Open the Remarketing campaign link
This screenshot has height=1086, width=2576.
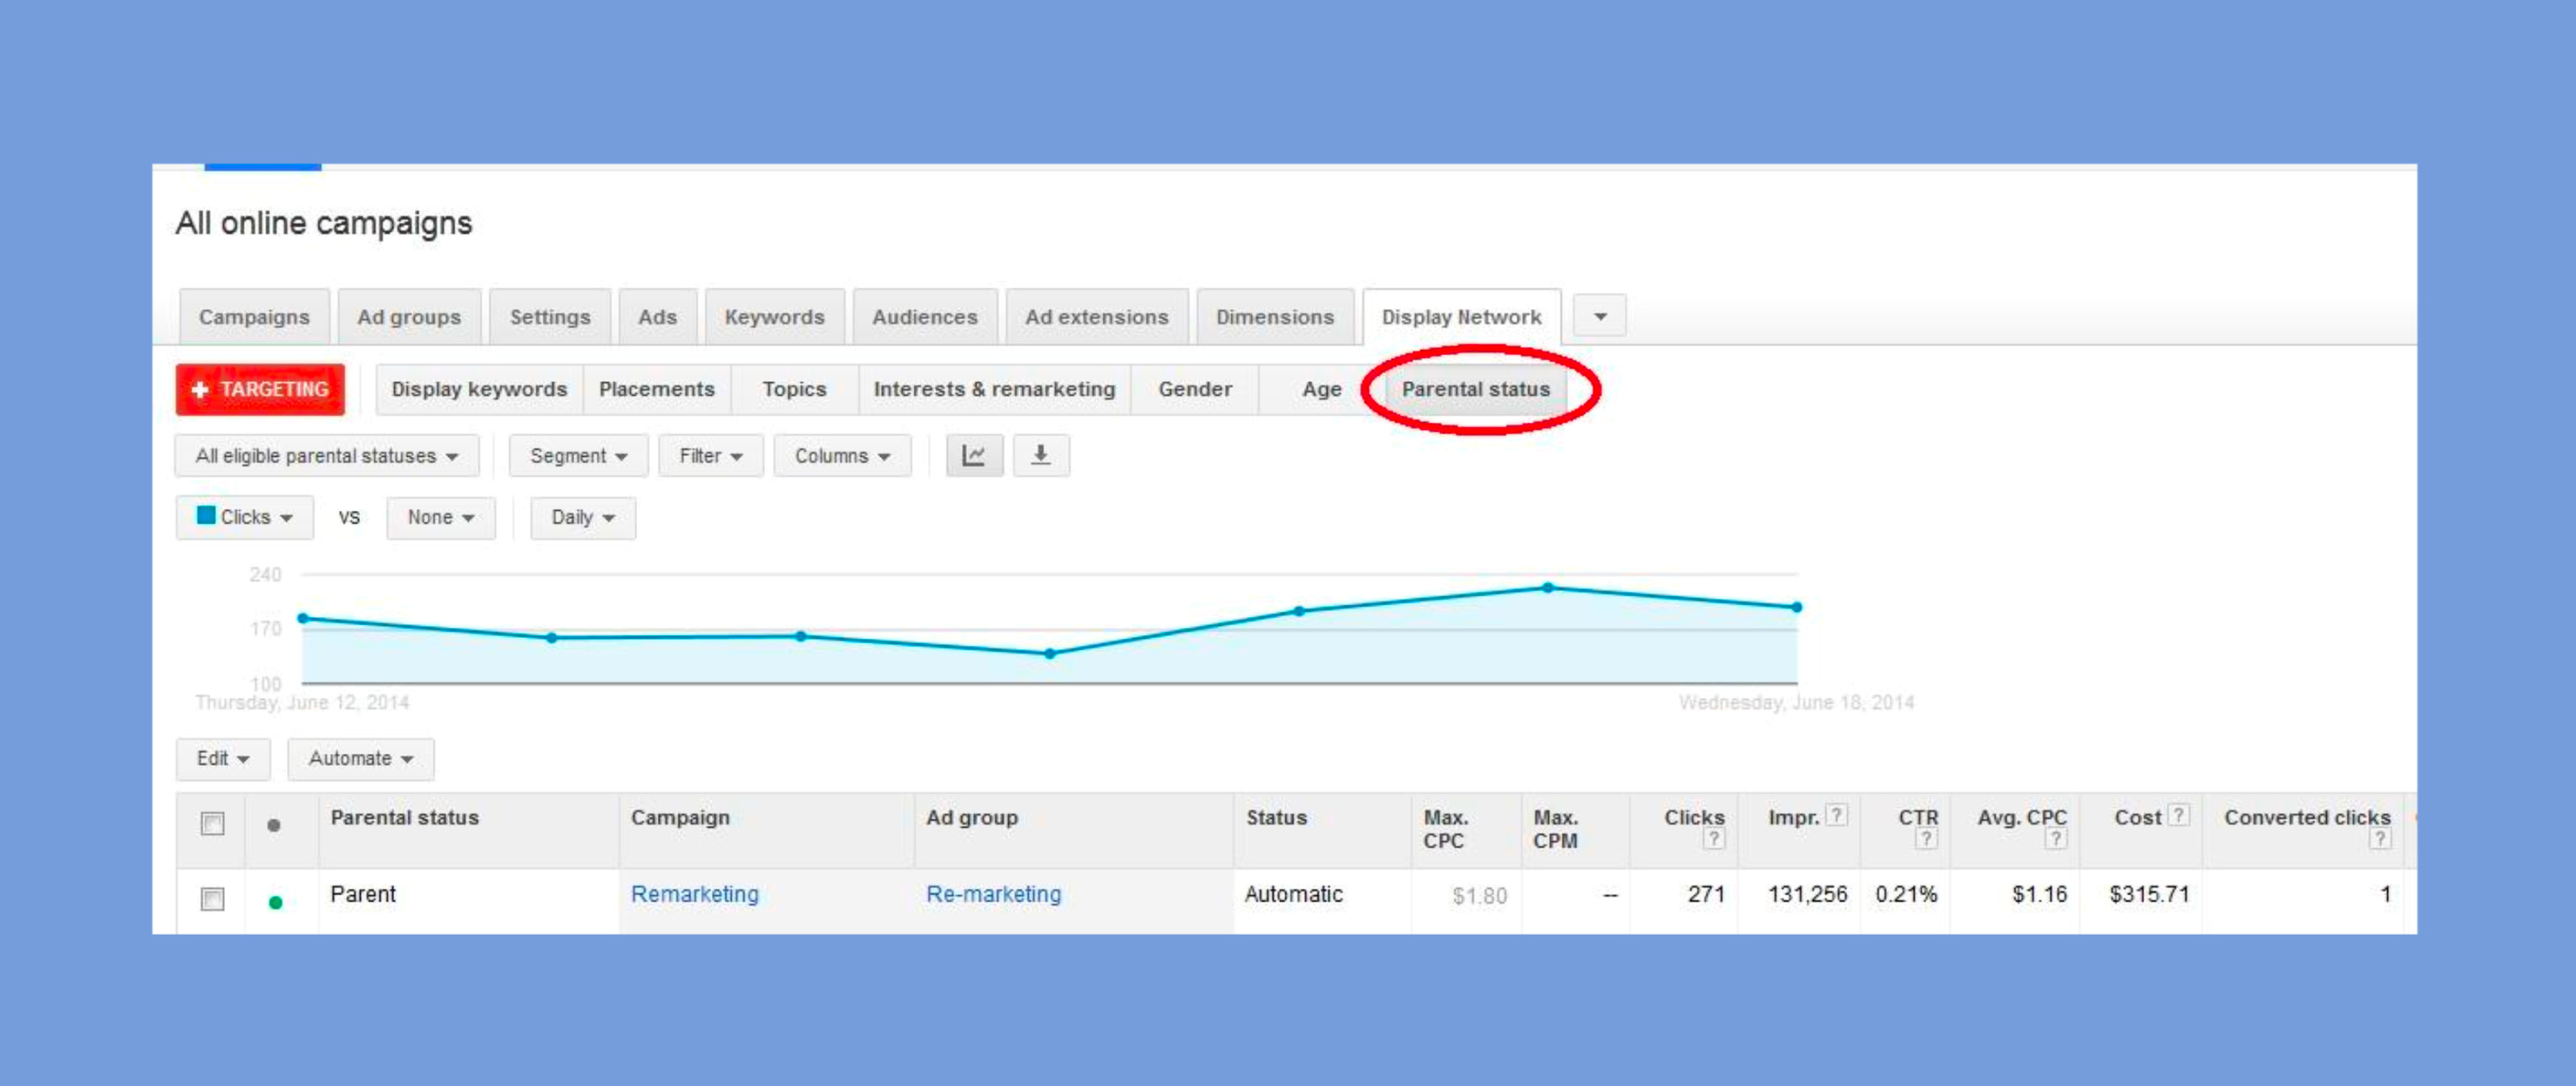pos(694,894)
